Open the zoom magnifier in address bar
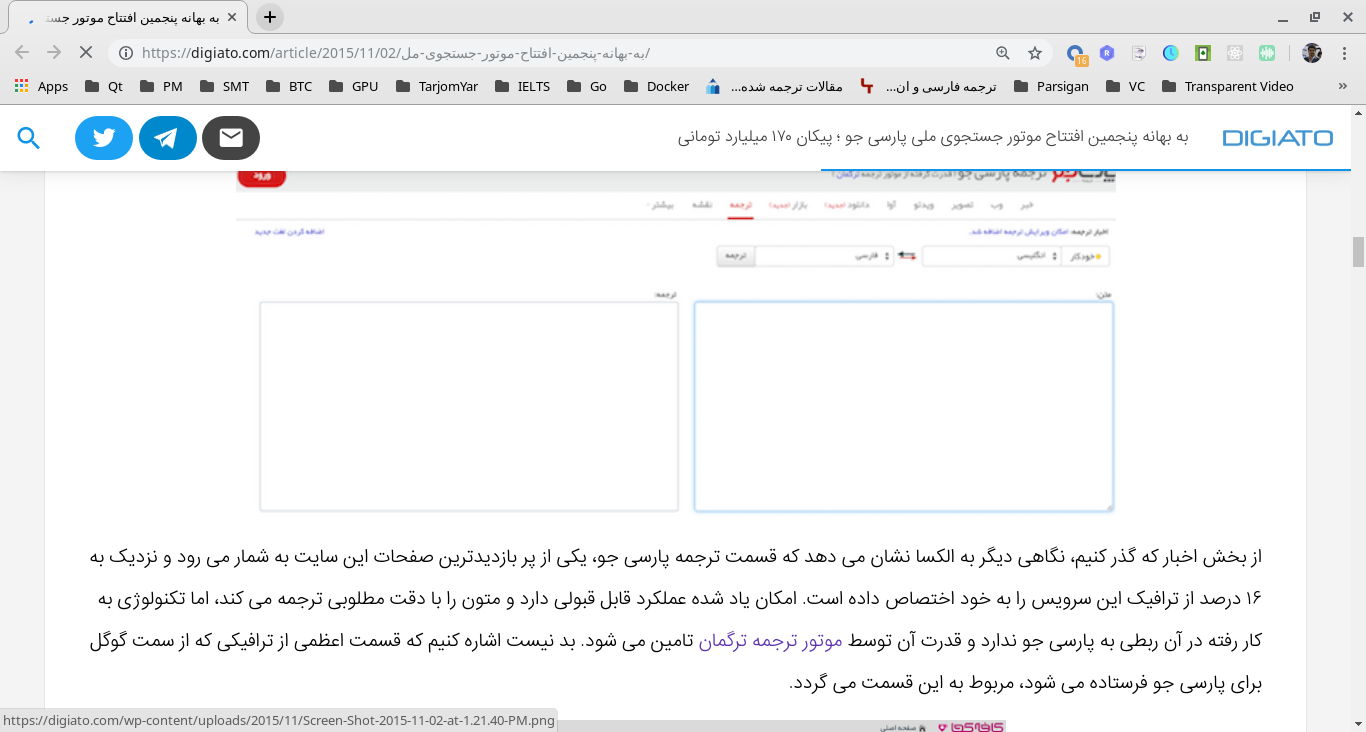Screen dimensions: 1366x732 pos(1003,53)
